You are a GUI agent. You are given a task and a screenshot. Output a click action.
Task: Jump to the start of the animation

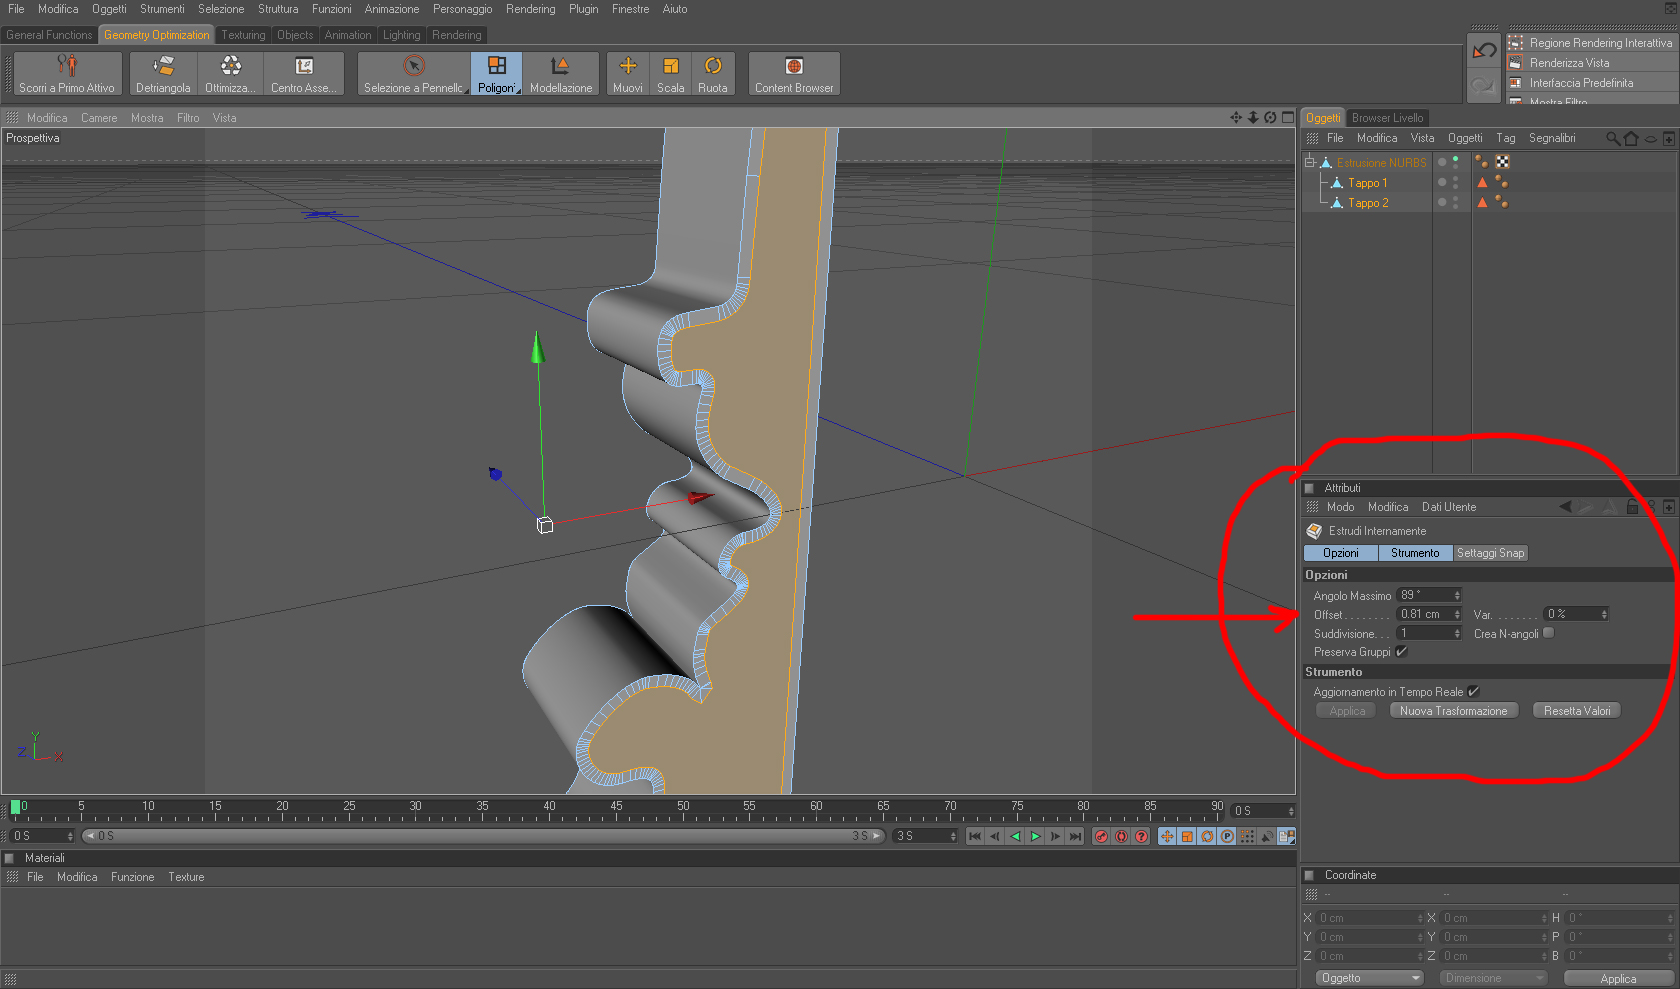pos(975,836)
